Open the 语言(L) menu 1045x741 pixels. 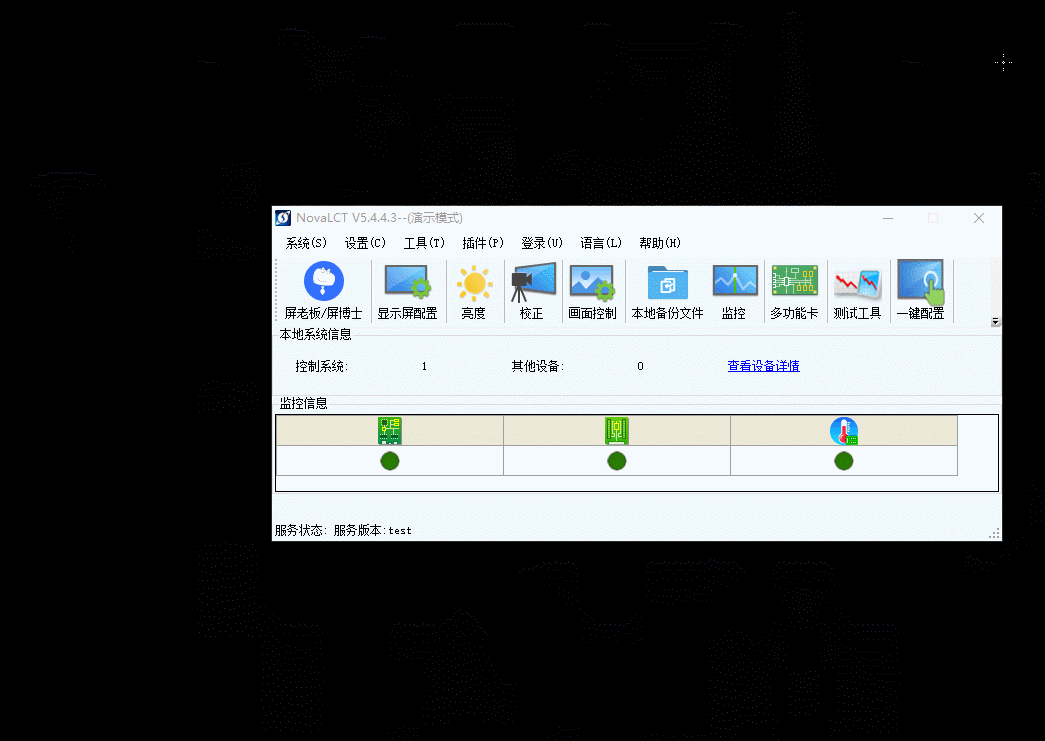[601, 243]
